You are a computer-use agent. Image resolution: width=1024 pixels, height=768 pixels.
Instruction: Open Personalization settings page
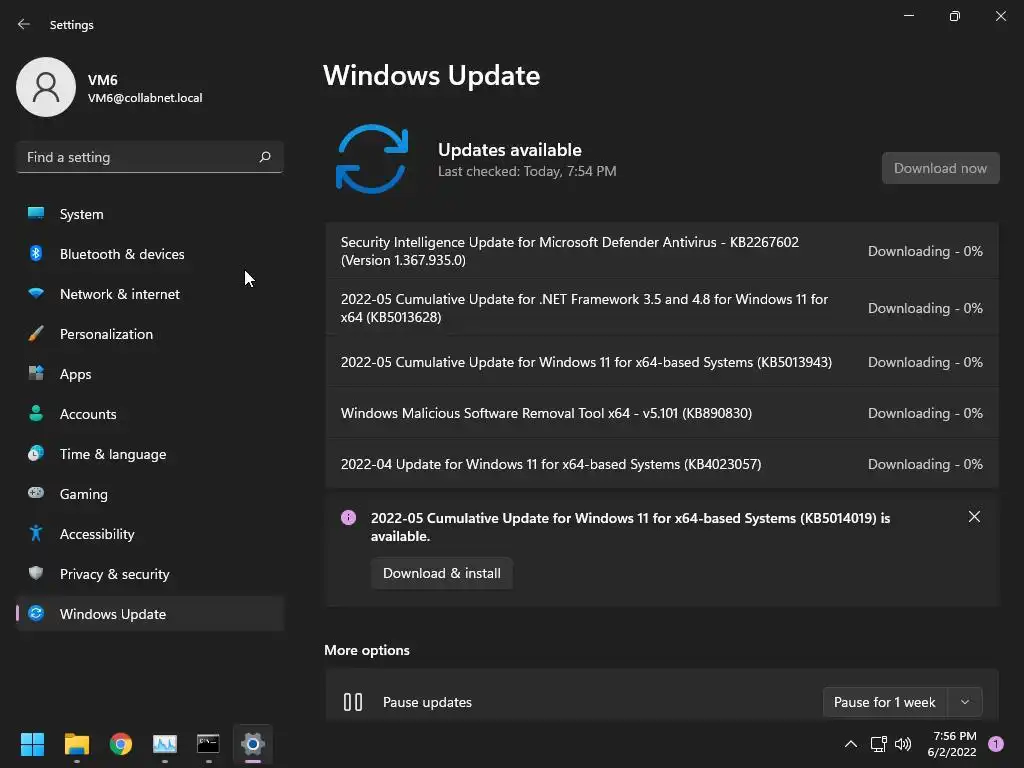tap(150, 334)
